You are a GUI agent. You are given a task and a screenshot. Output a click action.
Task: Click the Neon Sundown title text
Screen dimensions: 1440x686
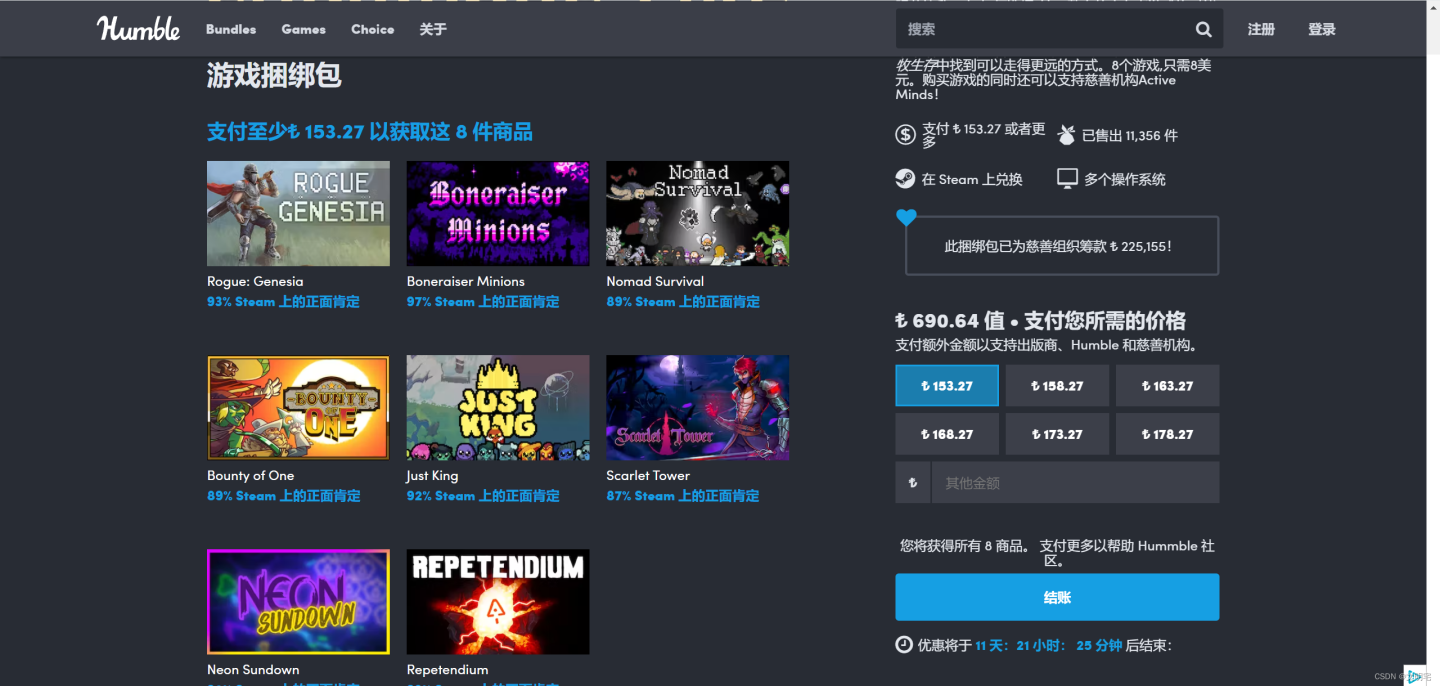[253, 669]
